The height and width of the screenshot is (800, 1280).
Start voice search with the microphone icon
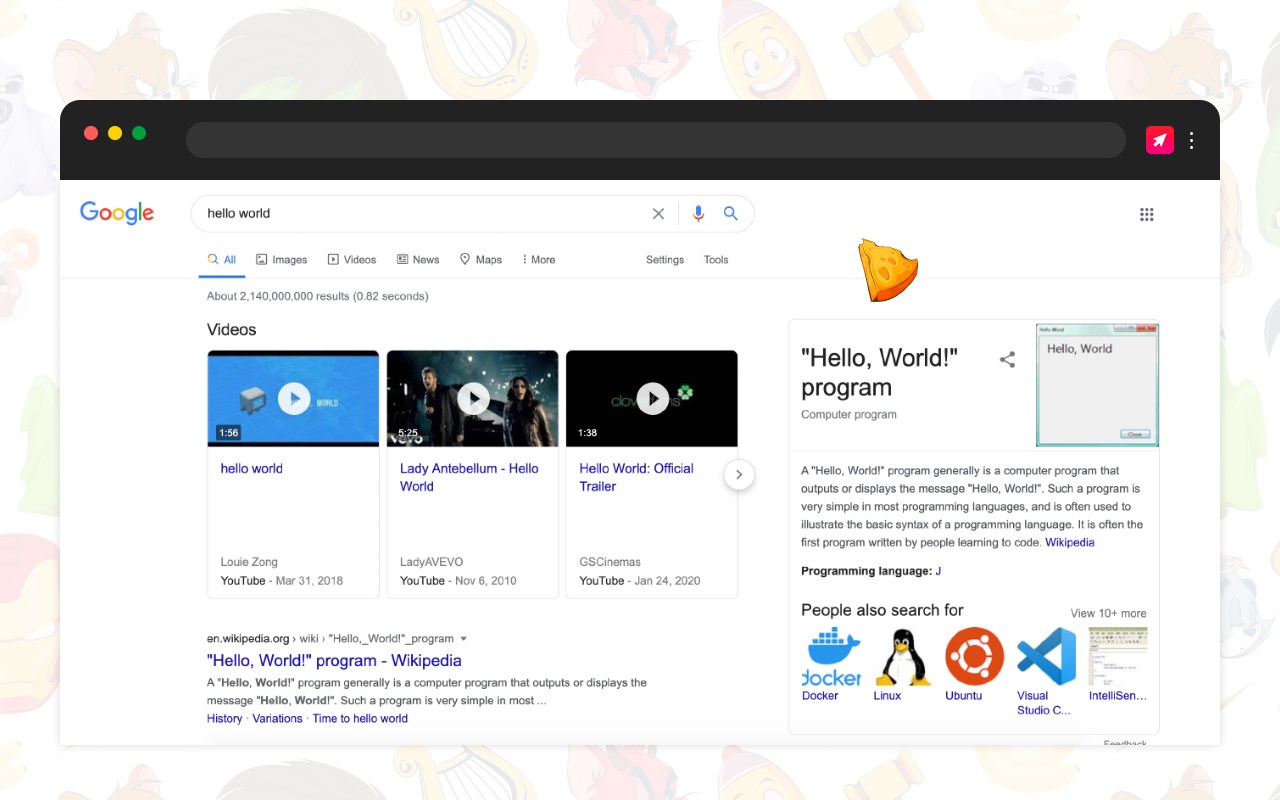tap(698, 213)
